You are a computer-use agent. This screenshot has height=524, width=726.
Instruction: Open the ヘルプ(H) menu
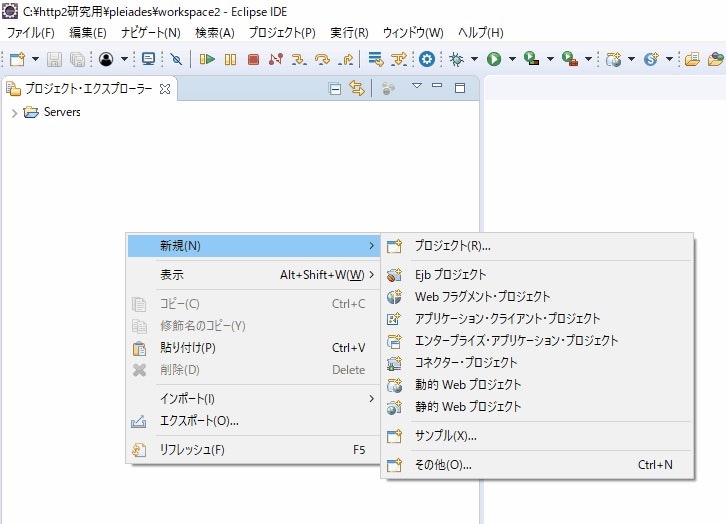pos(481,32)
